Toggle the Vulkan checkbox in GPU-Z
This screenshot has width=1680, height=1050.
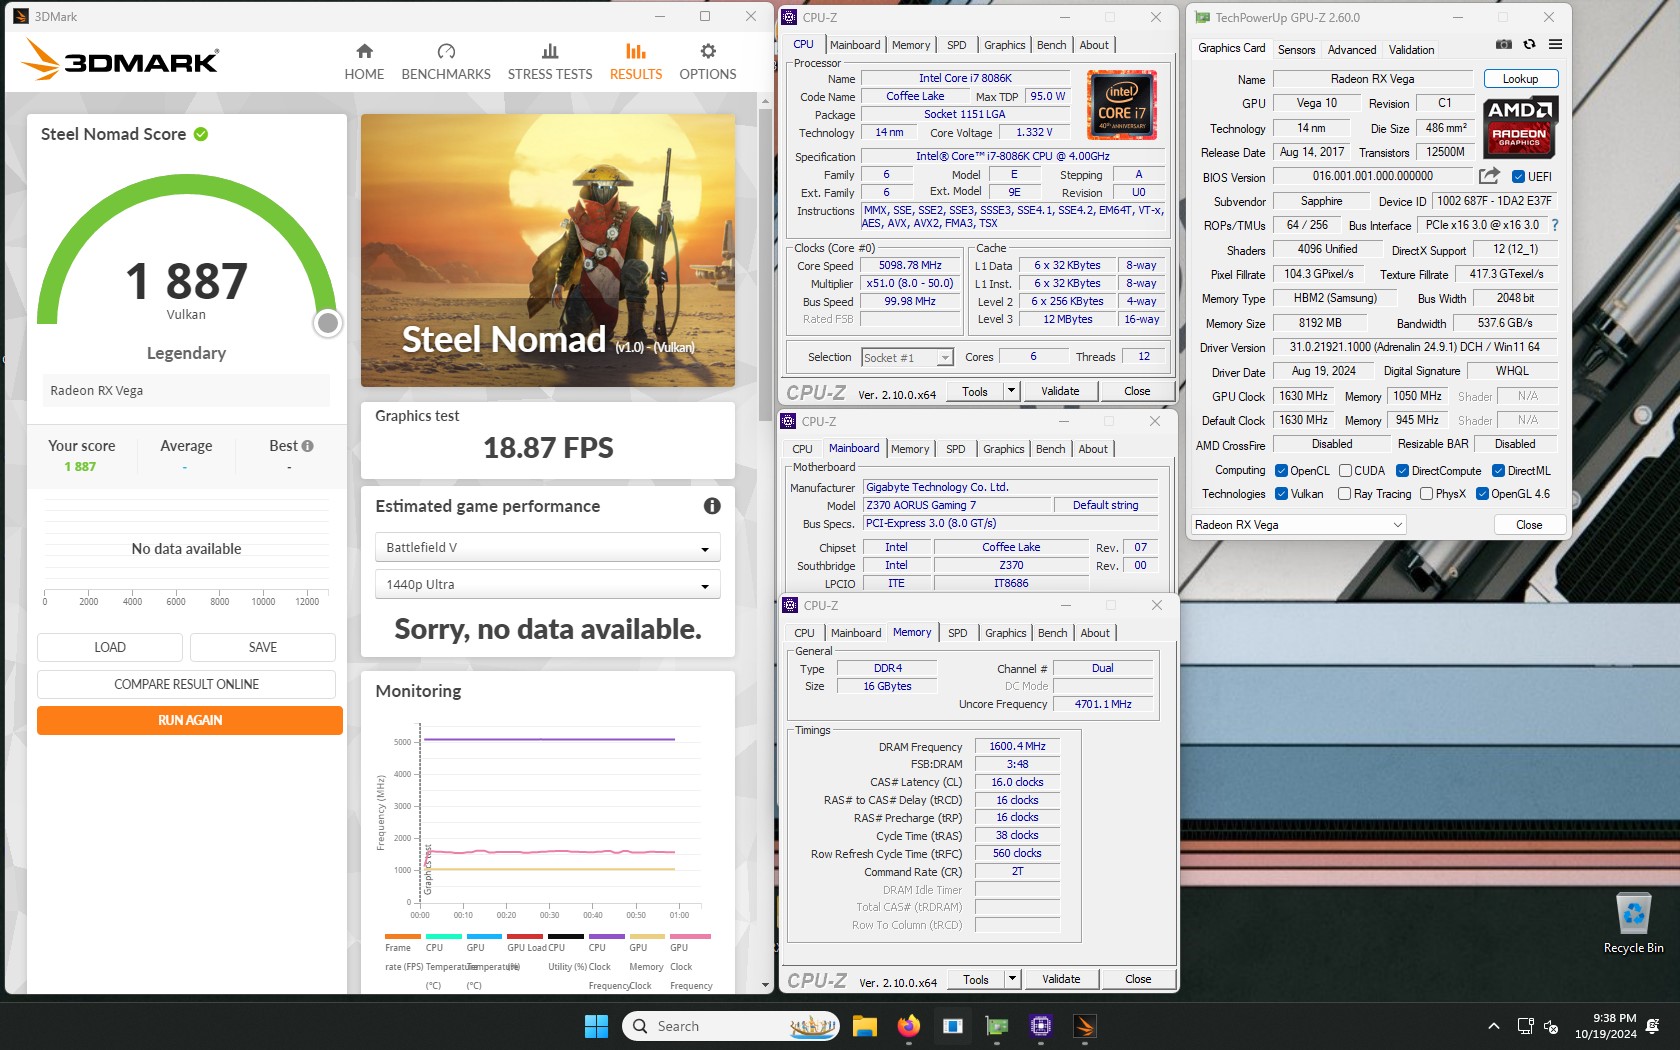(1281, 494)
